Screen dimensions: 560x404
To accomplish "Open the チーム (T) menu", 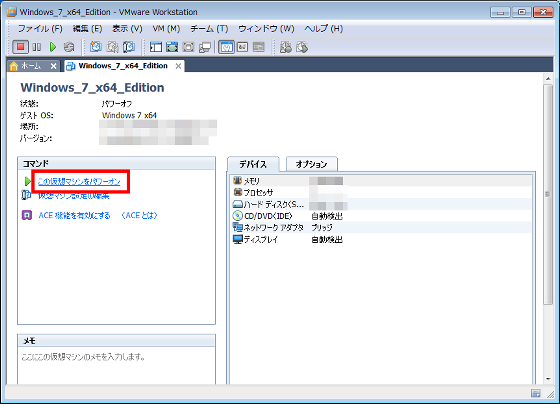I will (x=209, y=29).
